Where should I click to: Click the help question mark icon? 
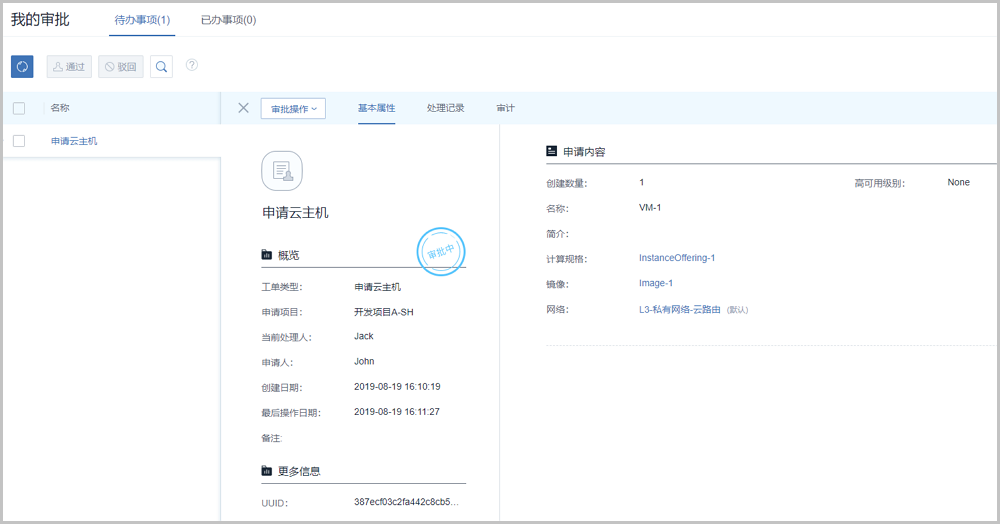point(192,65)
